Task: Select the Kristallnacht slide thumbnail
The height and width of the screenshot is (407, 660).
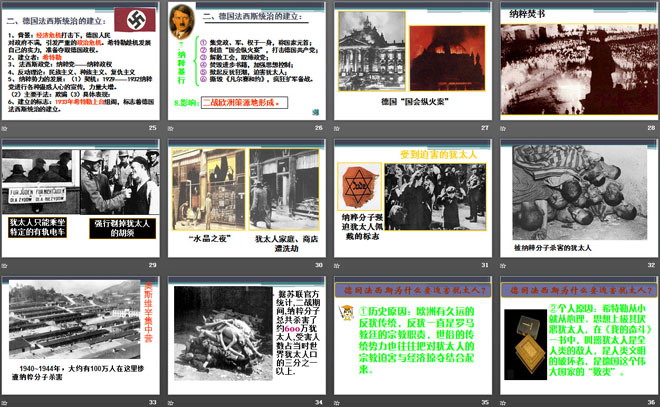Action: coord(246,198)
